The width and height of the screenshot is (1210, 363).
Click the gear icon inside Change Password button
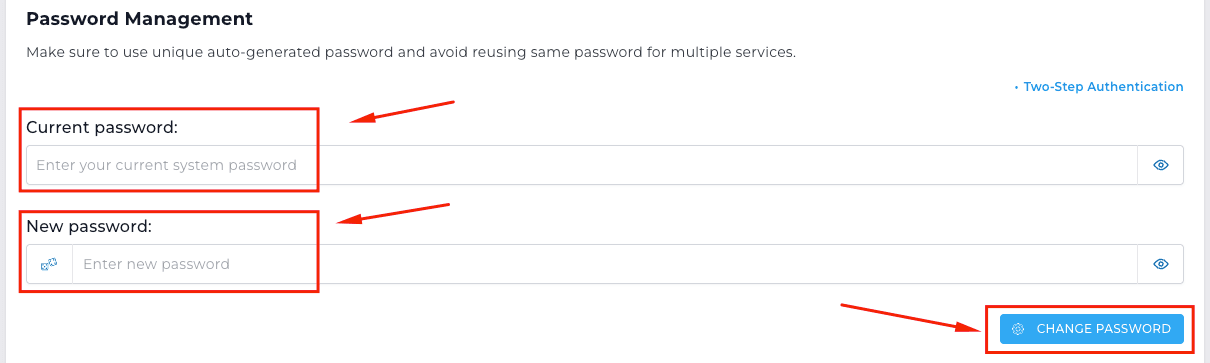coord(1018,329)
